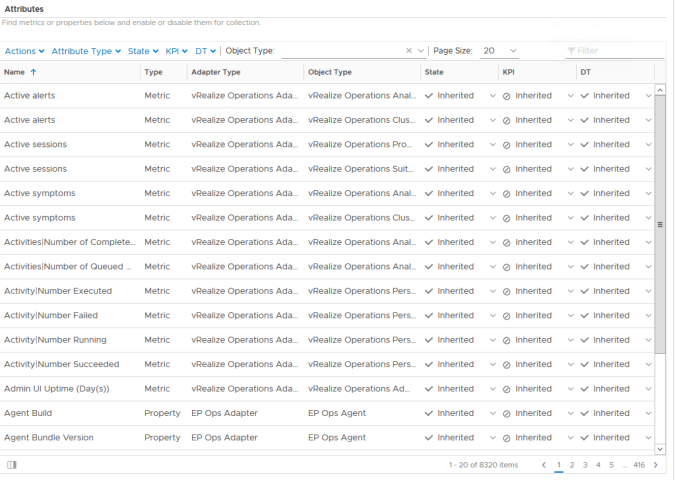Click KPI disabled icon in Activity|Number Running row
This screenshot has width=675, height=480.
point(507,341)
